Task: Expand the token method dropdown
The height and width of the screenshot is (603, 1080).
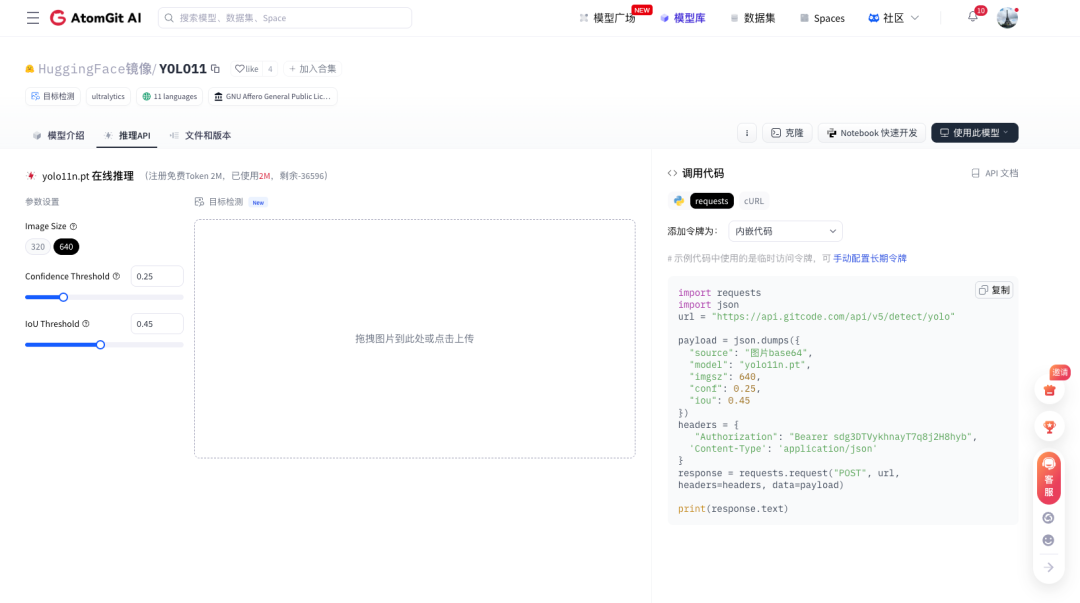Action: click(x=785, y=231)
